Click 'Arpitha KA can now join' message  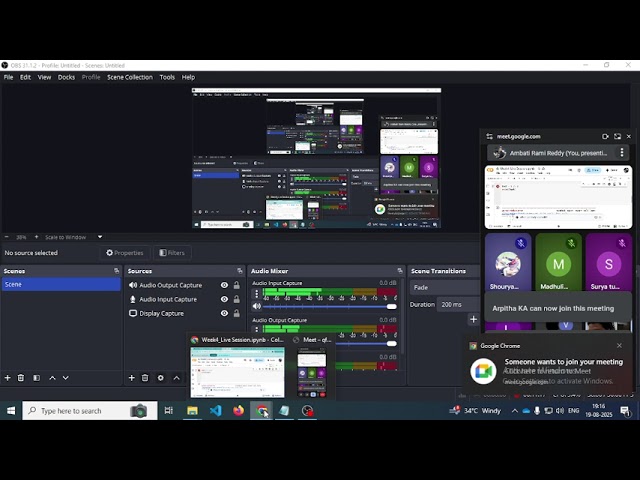coord(553,309)
